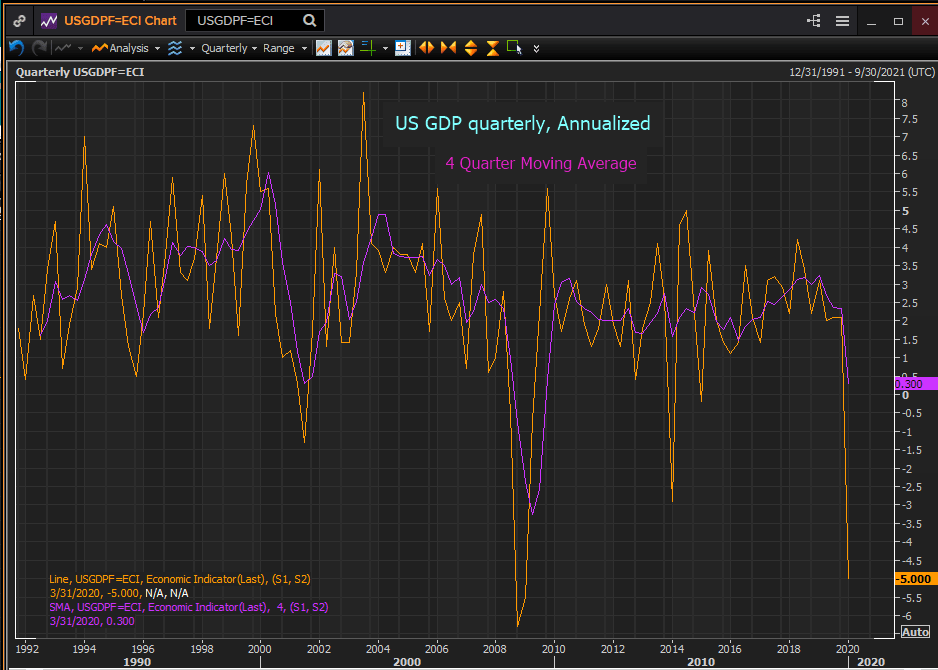
Task: Select the green crosshair tool
Action: (368, 48)
